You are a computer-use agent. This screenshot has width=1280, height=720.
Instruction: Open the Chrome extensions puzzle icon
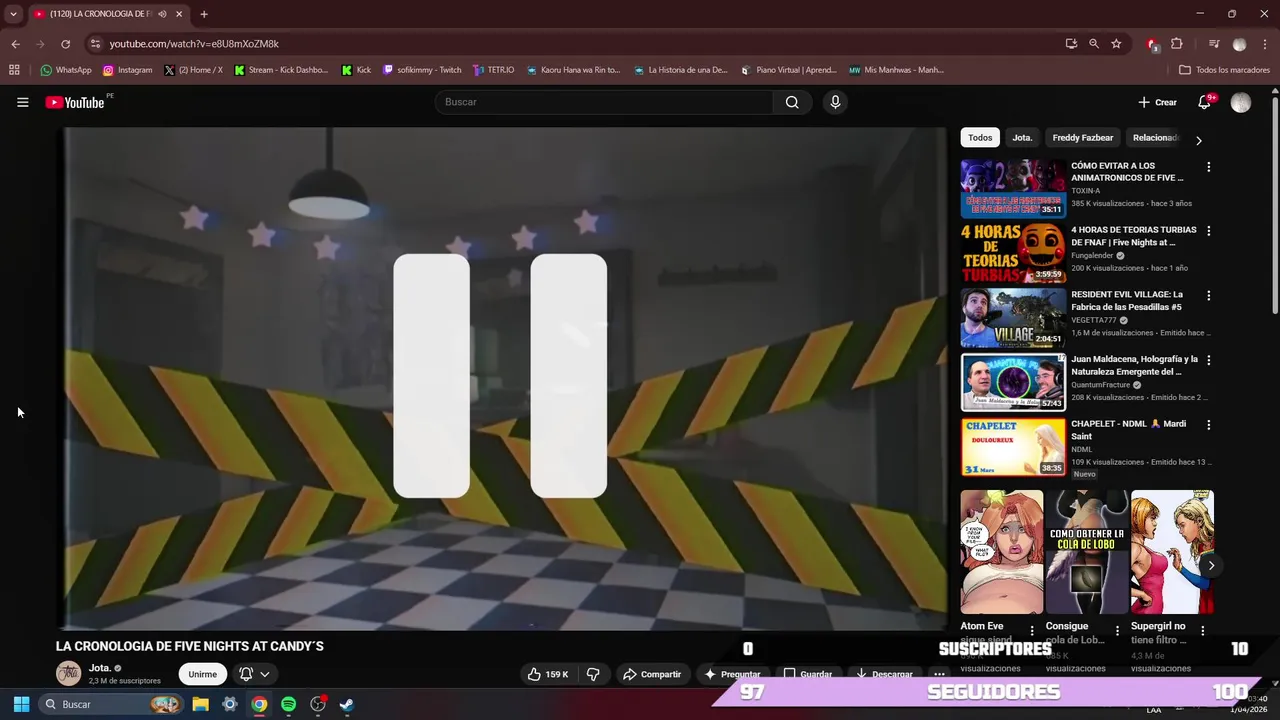[1177, 44]
